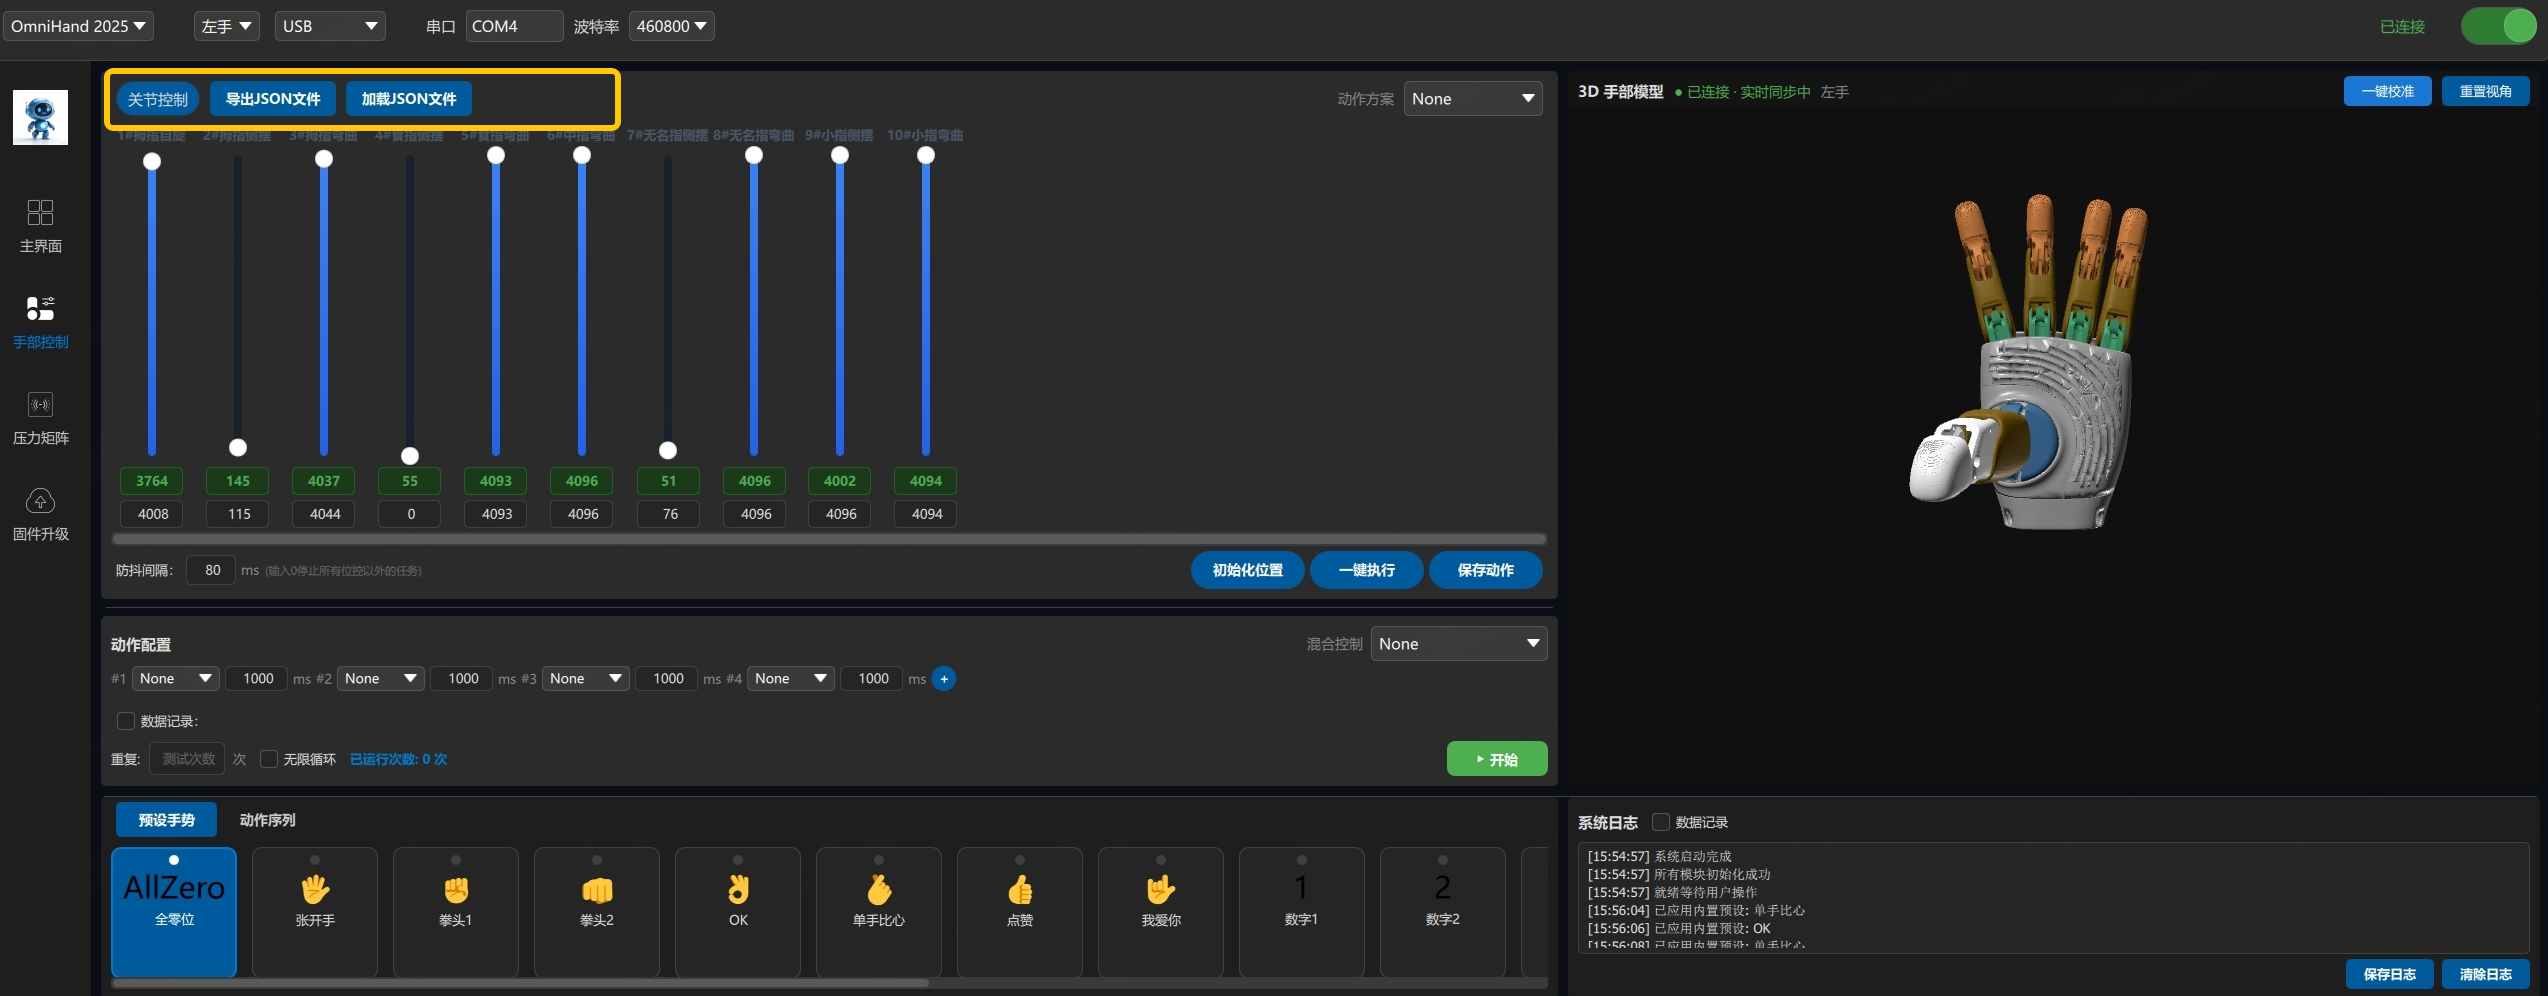This screenshot has height=996, width=2548.
Task: Open the 主界面 main interface sidebar icon
Action: pyautogui.click(x=40, y=225)
